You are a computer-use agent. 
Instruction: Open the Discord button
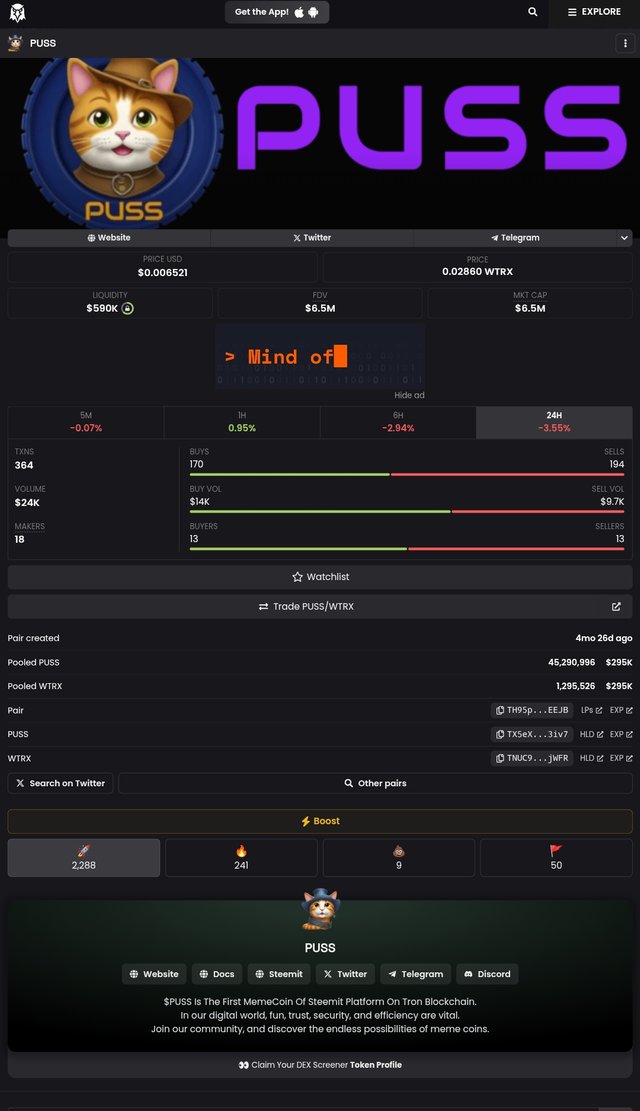click(487, 974)
